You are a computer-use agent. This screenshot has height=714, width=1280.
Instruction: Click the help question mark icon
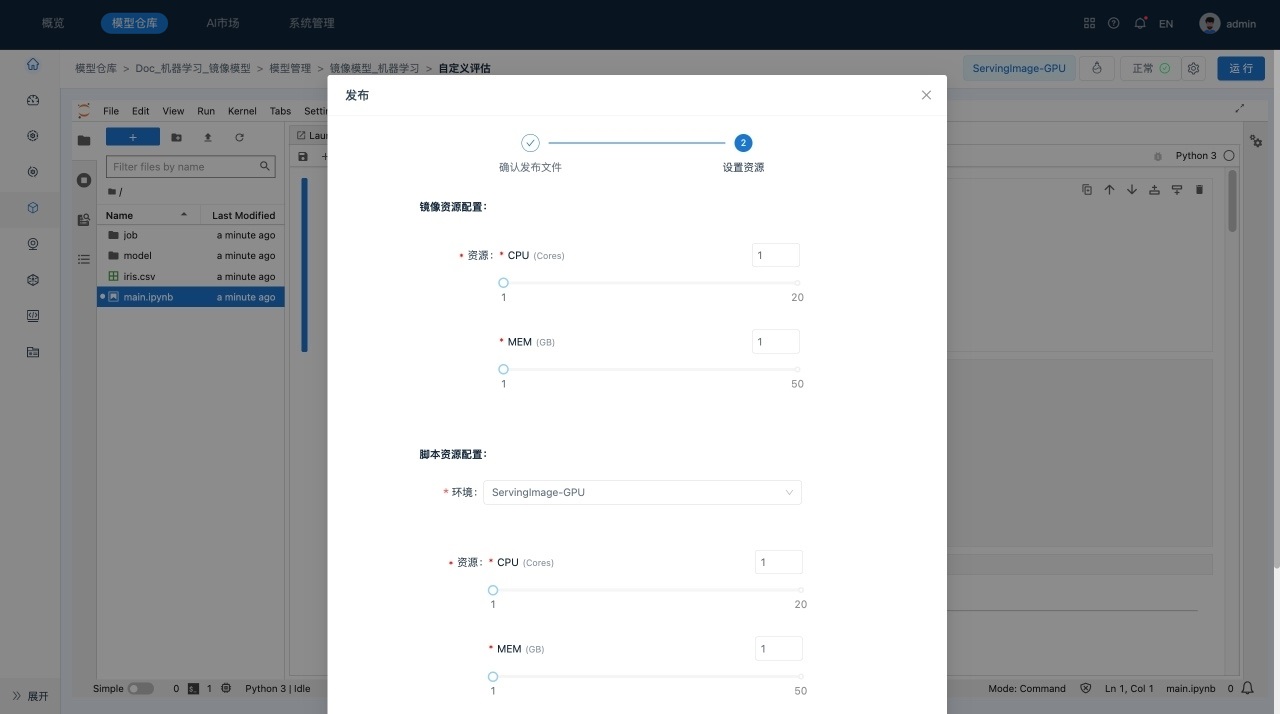coord(1114,23)
